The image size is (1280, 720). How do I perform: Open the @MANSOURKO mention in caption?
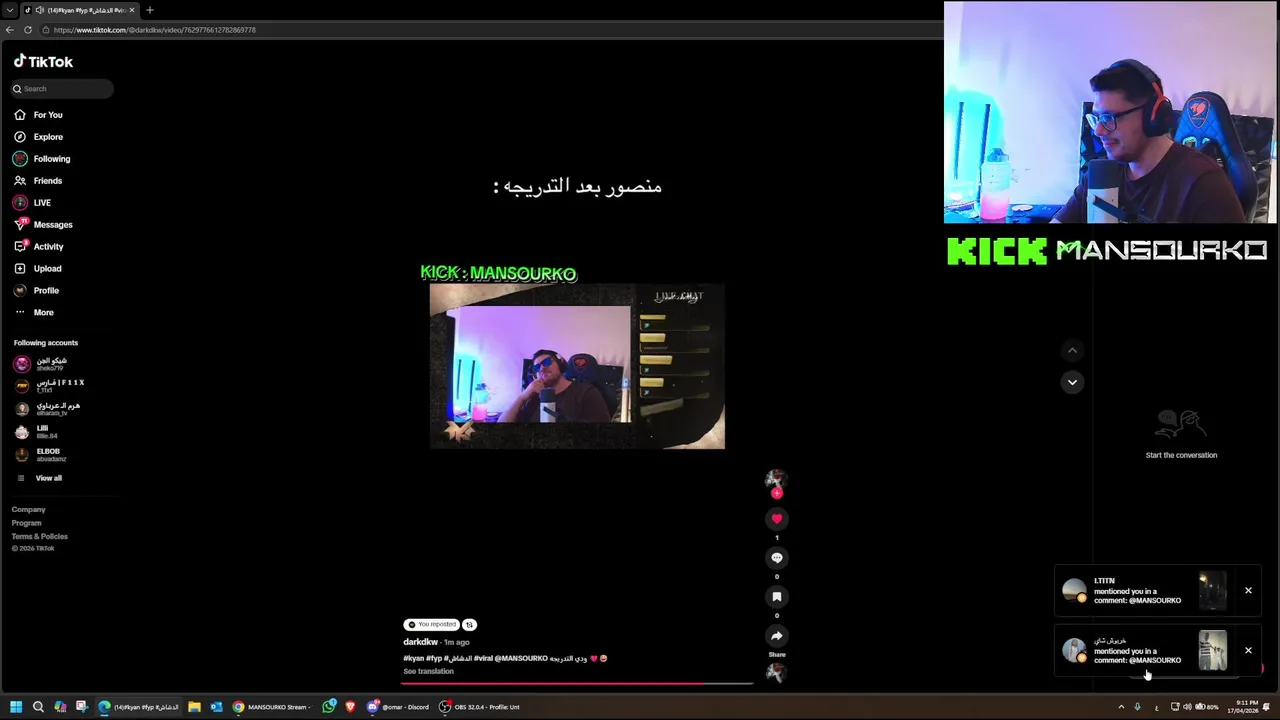[521, 658]
